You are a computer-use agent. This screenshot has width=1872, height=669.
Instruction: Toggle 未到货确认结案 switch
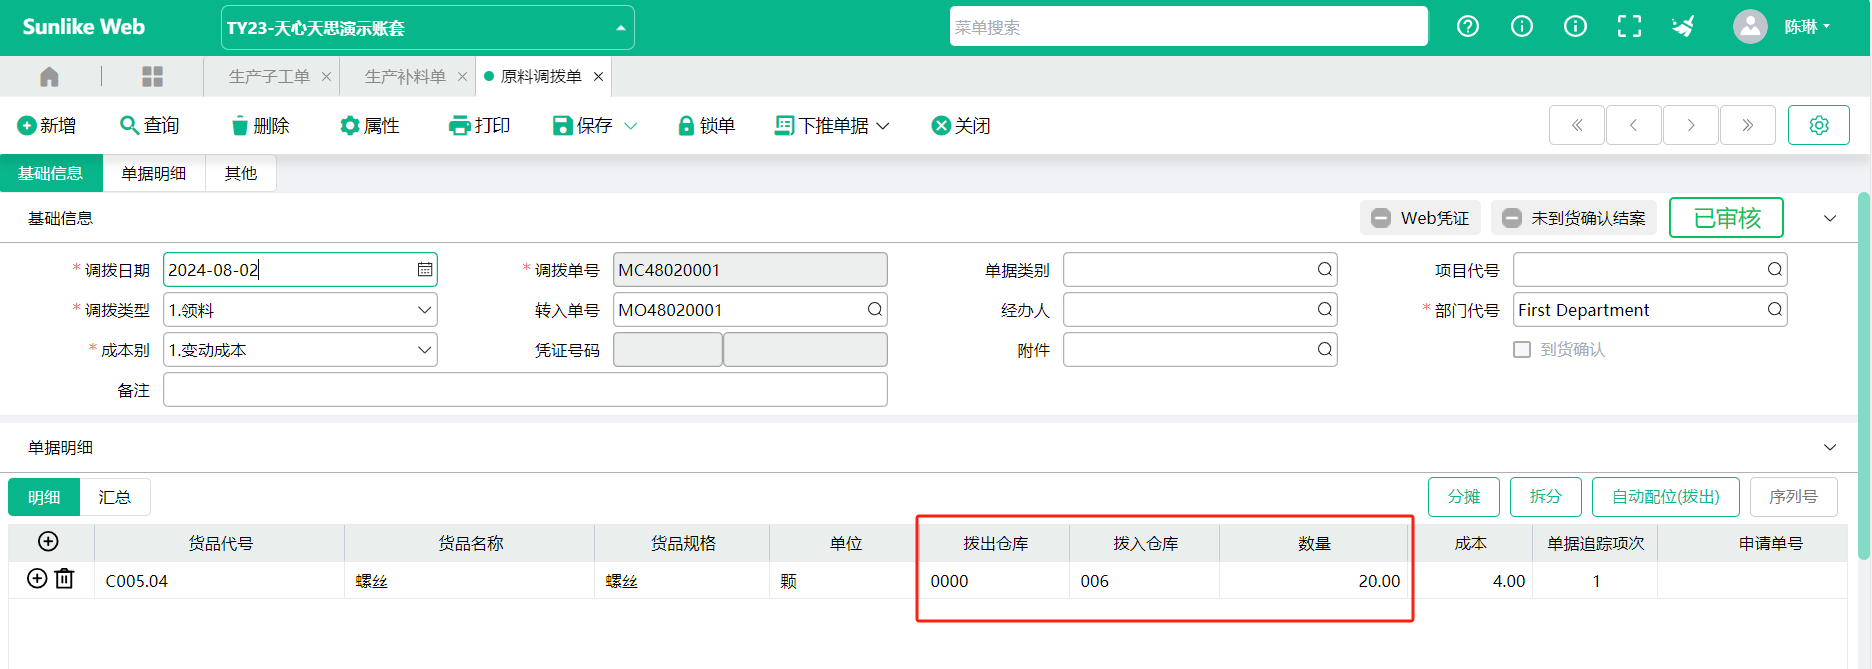pos(1512,218)
